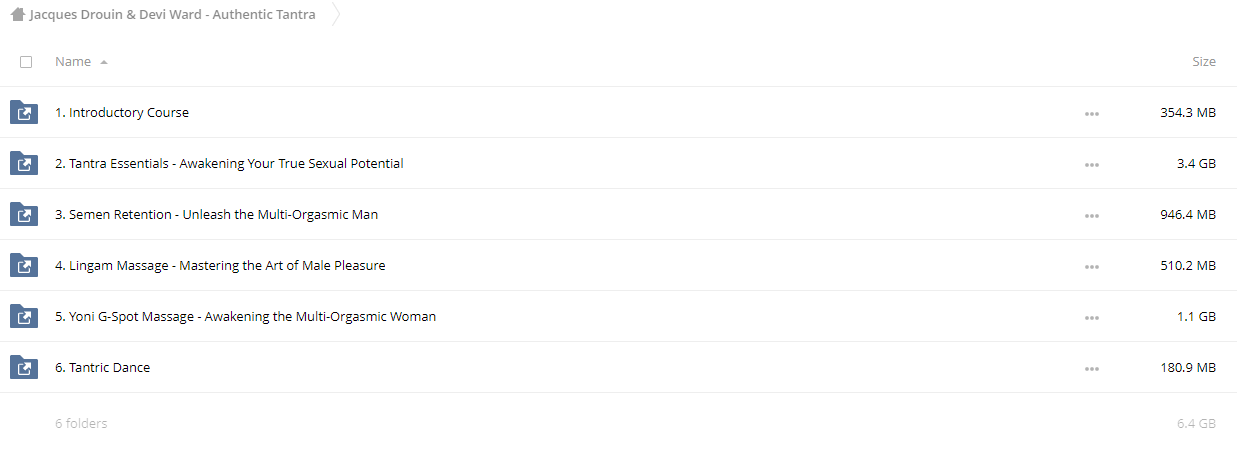Toggle the sort arrow next to Name
The image size is (1237, 470).
(104, 62)
